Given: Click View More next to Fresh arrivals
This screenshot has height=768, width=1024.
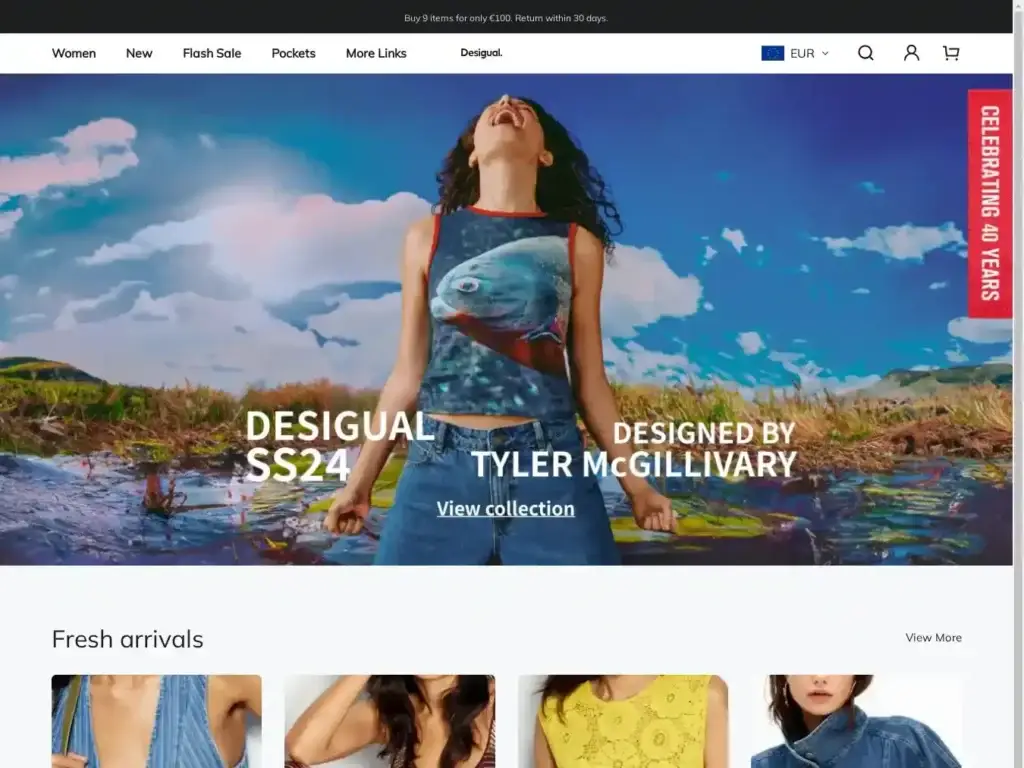Looking at the screenshot, I should (933, 637).
